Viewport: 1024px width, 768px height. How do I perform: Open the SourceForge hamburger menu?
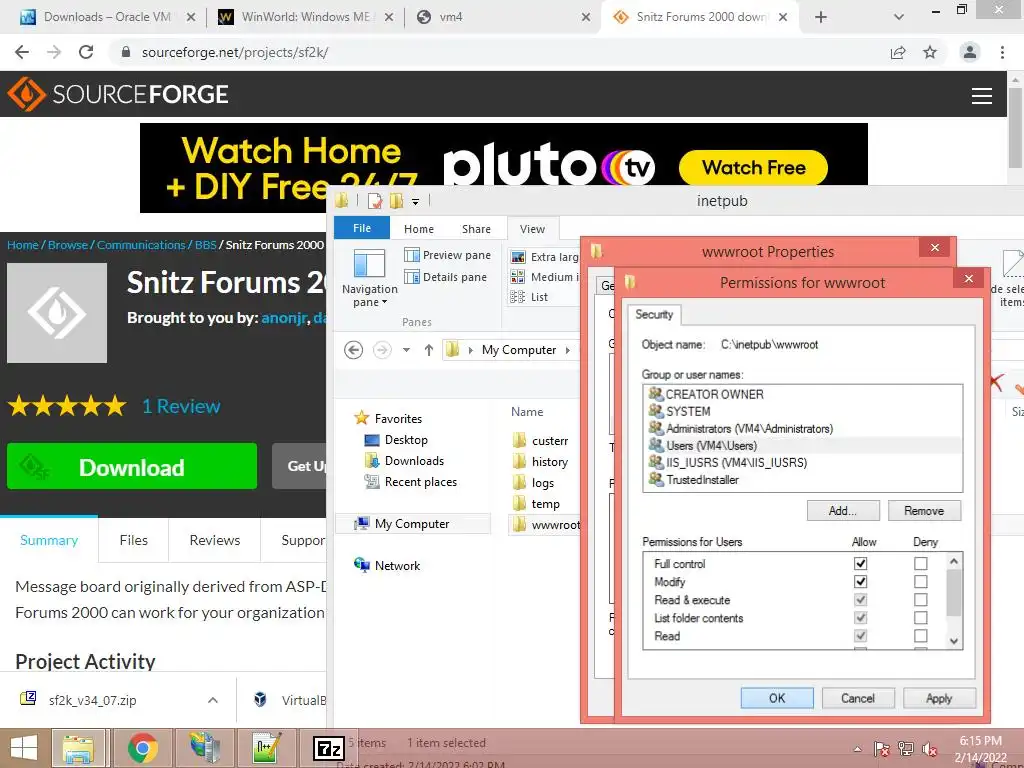click(x=982, y=96)
